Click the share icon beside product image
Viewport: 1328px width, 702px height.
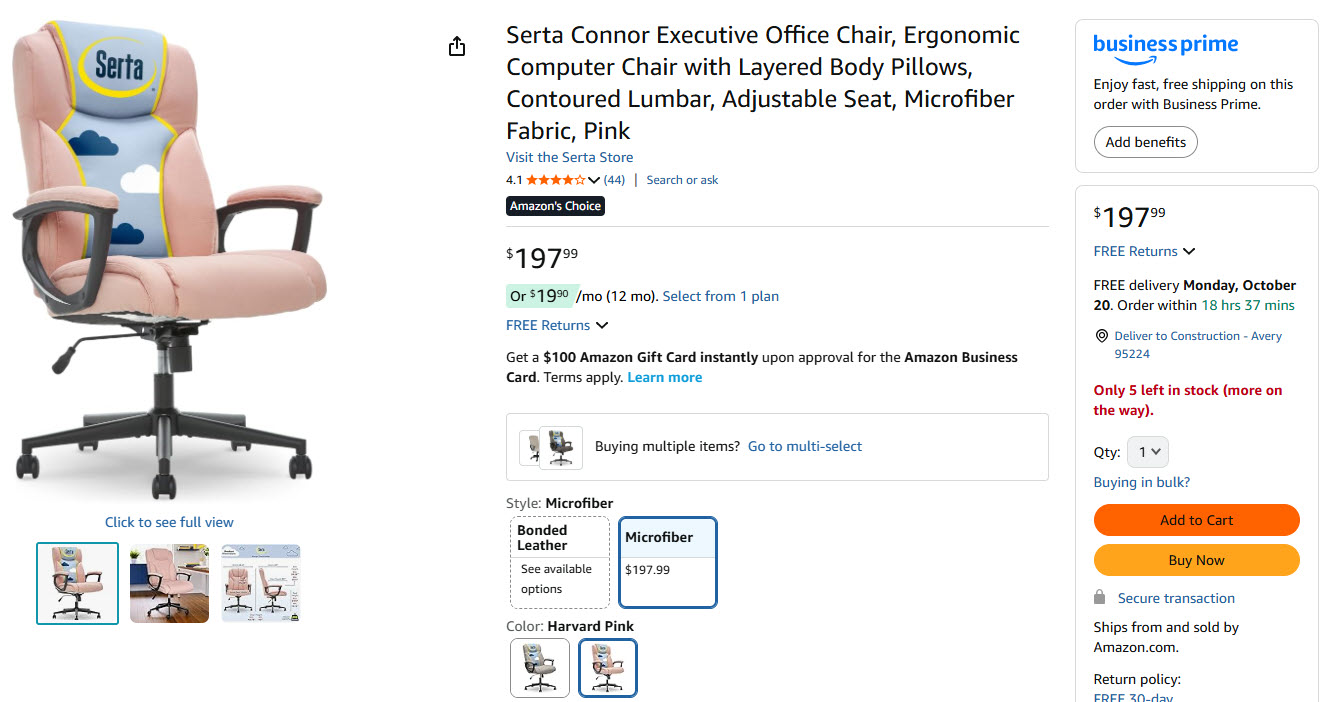coord(457,46)
